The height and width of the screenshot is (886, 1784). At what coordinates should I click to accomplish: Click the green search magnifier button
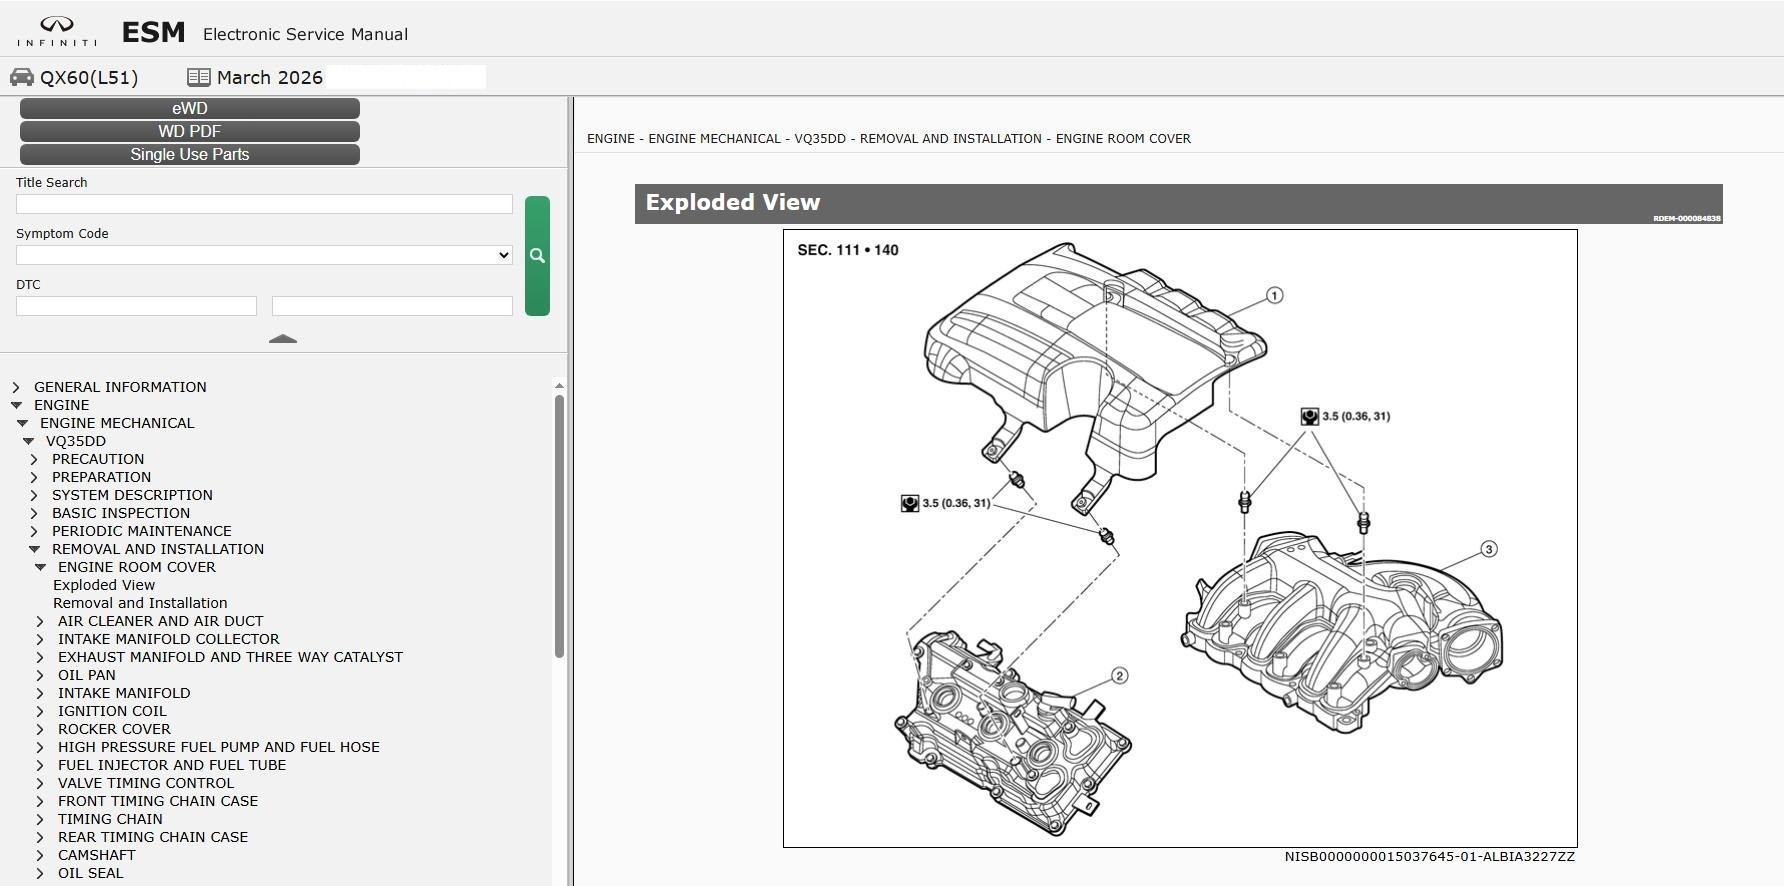click(x=537, y=256)
